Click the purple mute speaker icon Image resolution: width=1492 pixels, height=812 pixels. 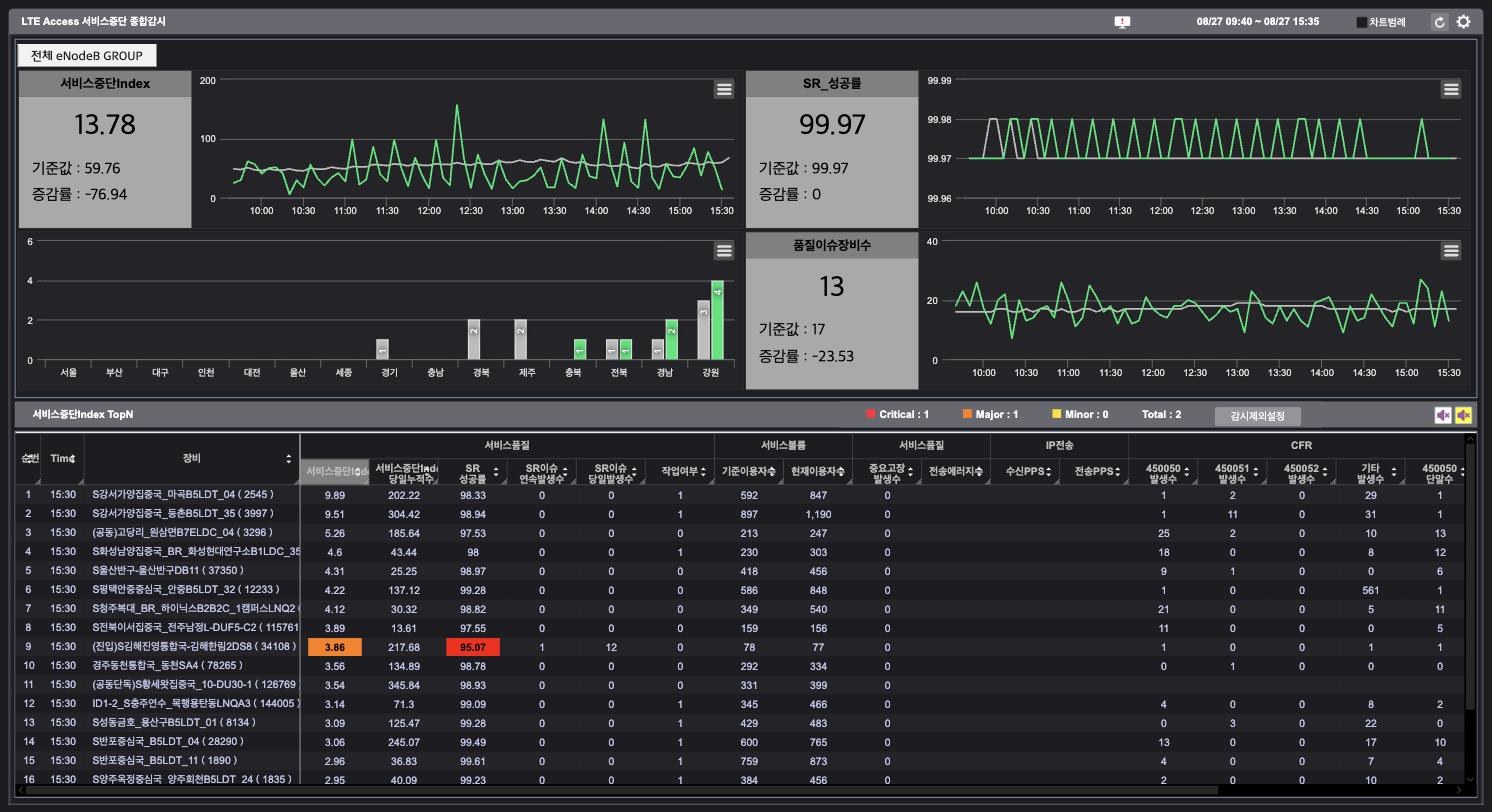[1443, 415]
